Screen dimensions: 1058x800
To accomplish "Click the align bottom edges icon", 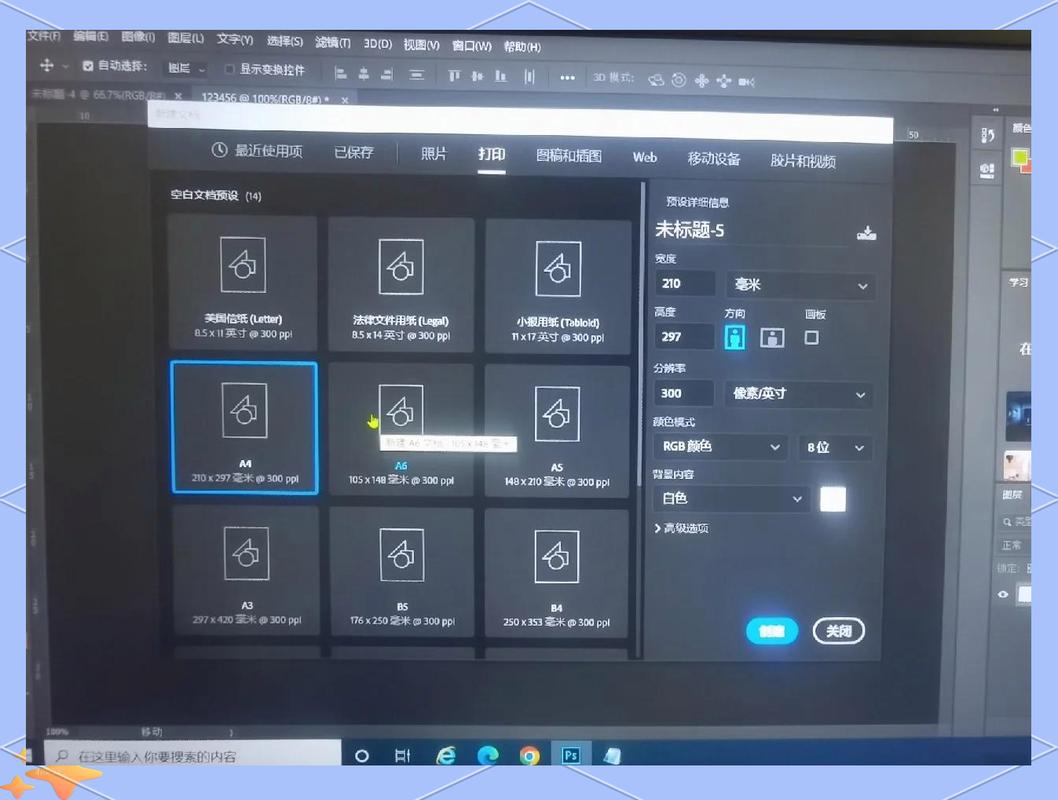I will (x=501, y=76).
